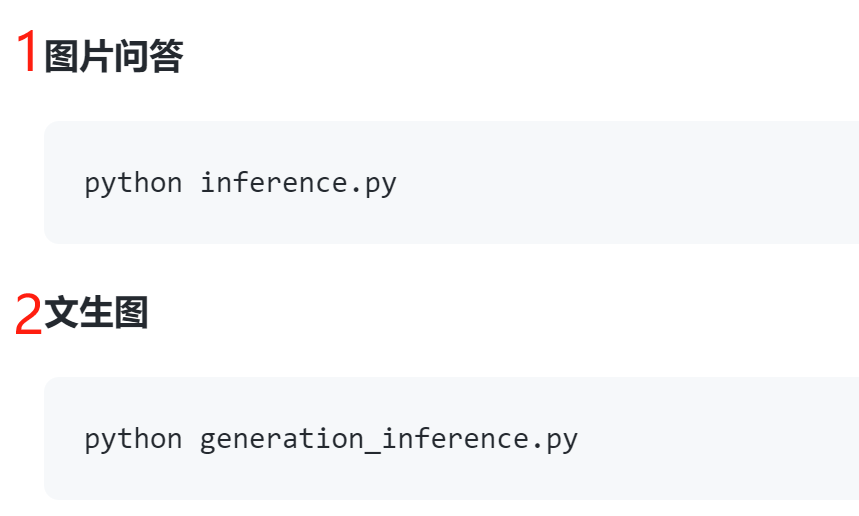Click the inference.py filename in first code block

tap(298, 184)
